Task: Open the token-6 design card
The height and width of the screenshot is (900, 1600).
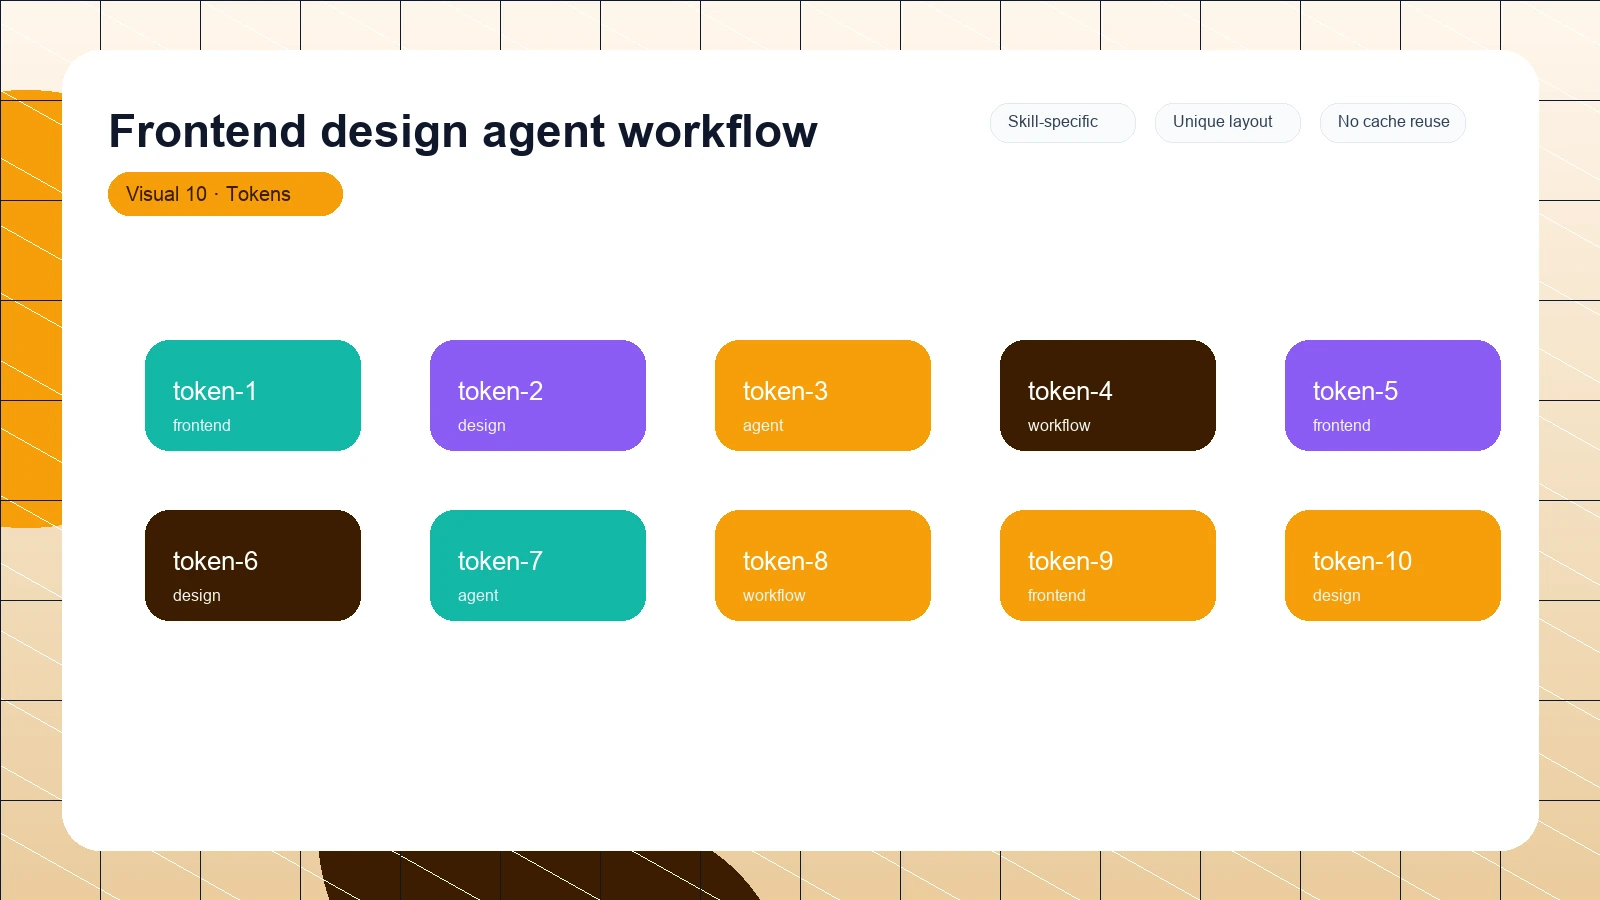Action: click(253, 565)
